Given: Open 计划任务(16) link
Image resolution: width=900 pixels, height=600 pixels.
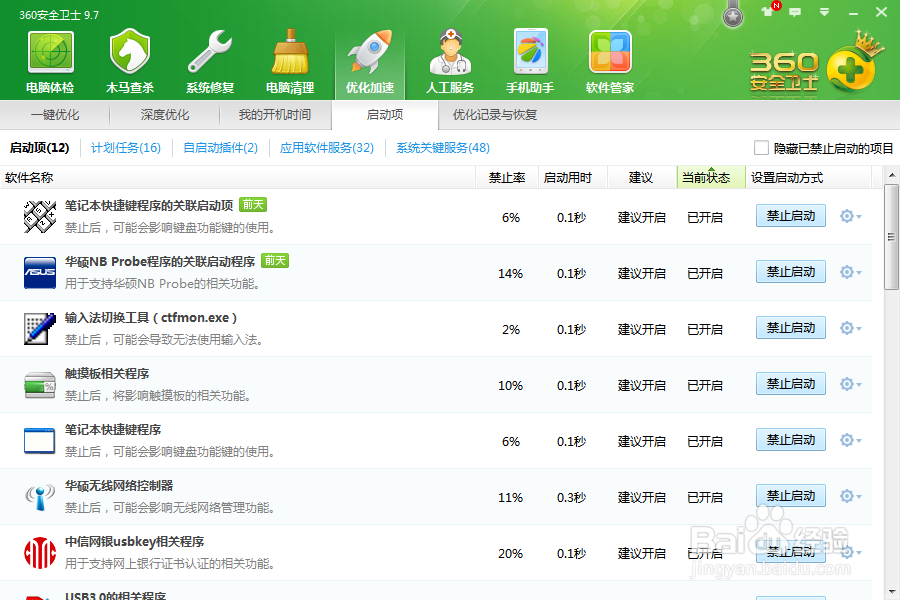Looking at the screenshot, I should point(126,148).
